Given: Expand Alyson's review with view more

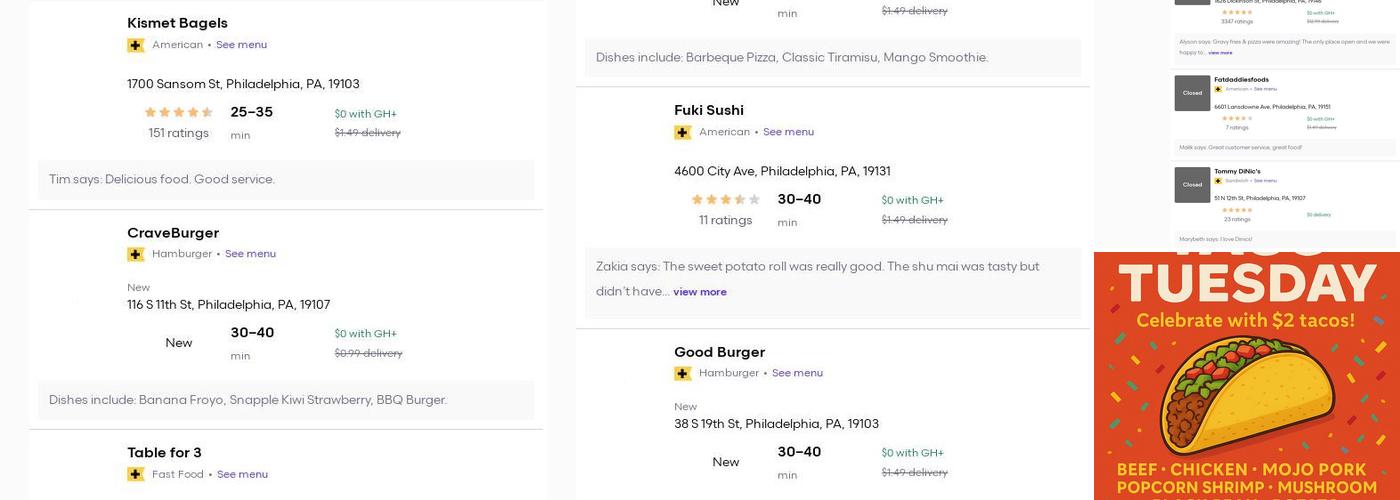Looking at the screenshot, I should pos(1220,53).
